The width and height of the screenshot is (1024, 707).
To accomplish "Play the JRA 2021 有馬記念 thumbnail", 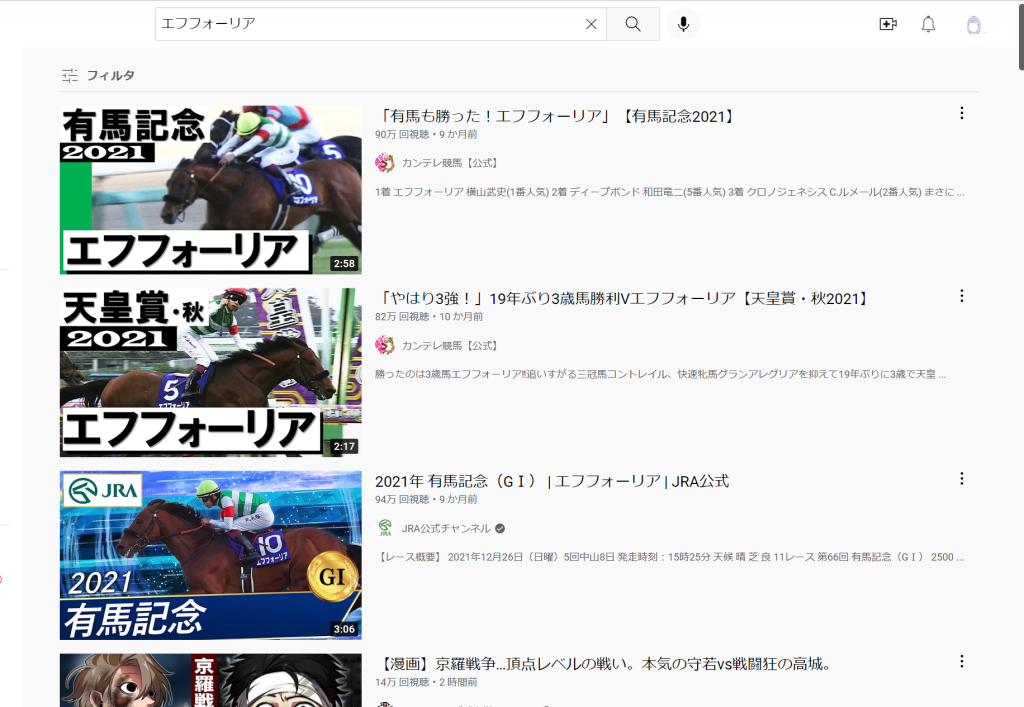I will coord(210,556).
